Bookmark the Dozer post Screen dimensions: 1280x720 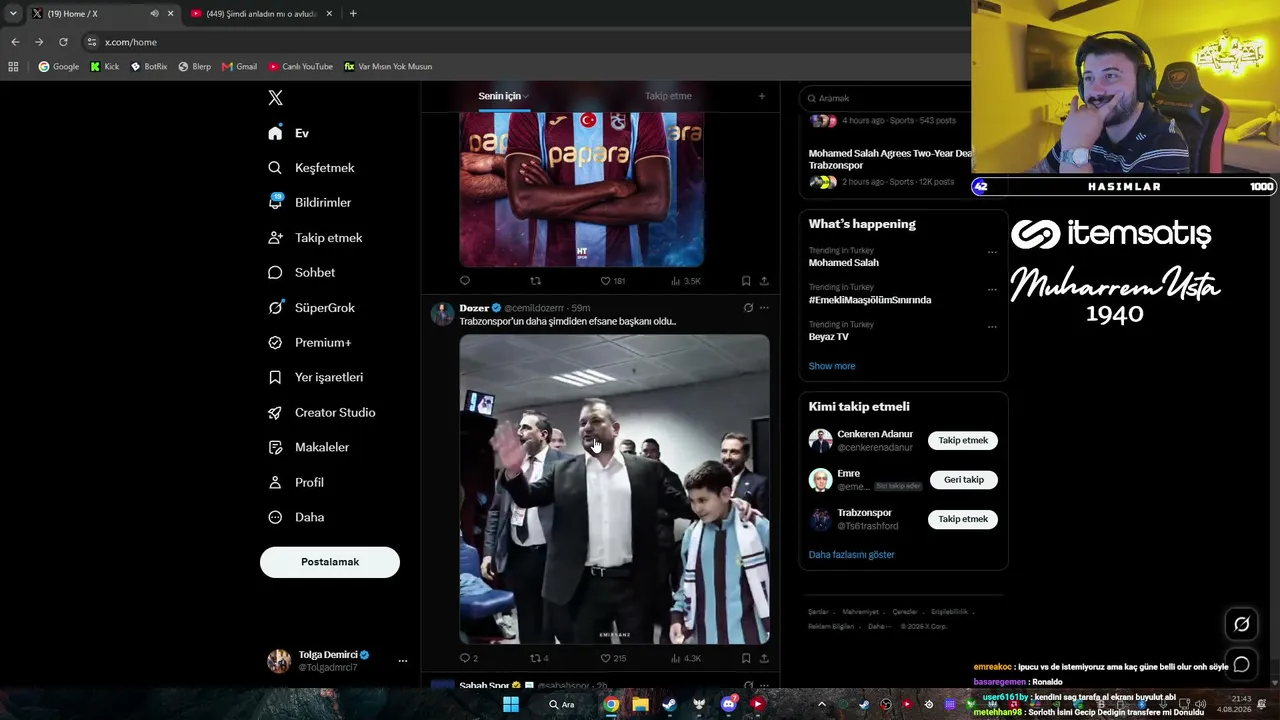coord(746,658)
